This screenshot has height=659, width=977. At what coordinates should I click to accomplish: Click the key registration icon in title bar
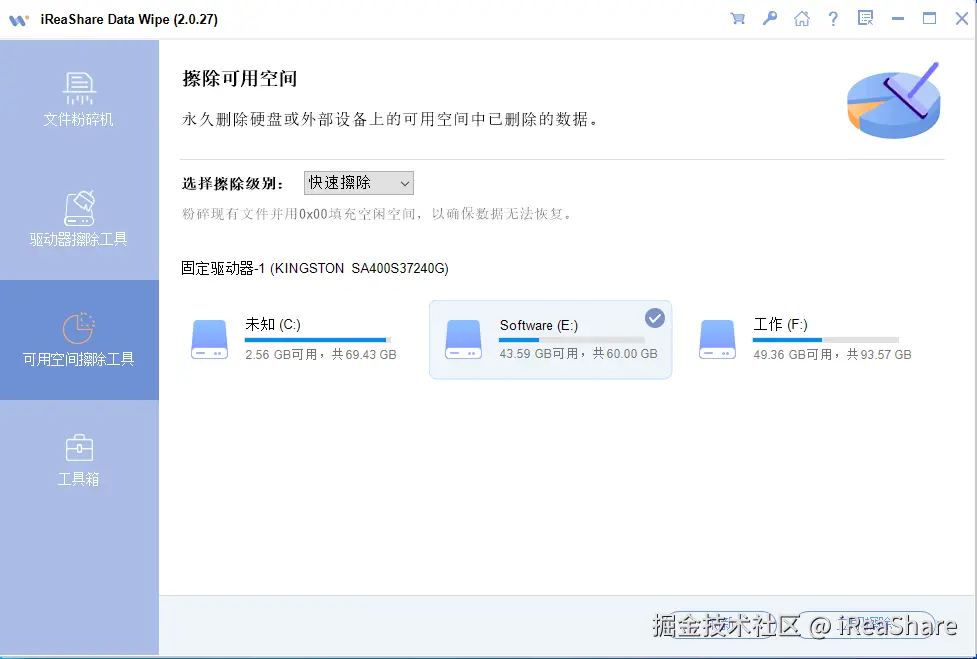point(769,18)
